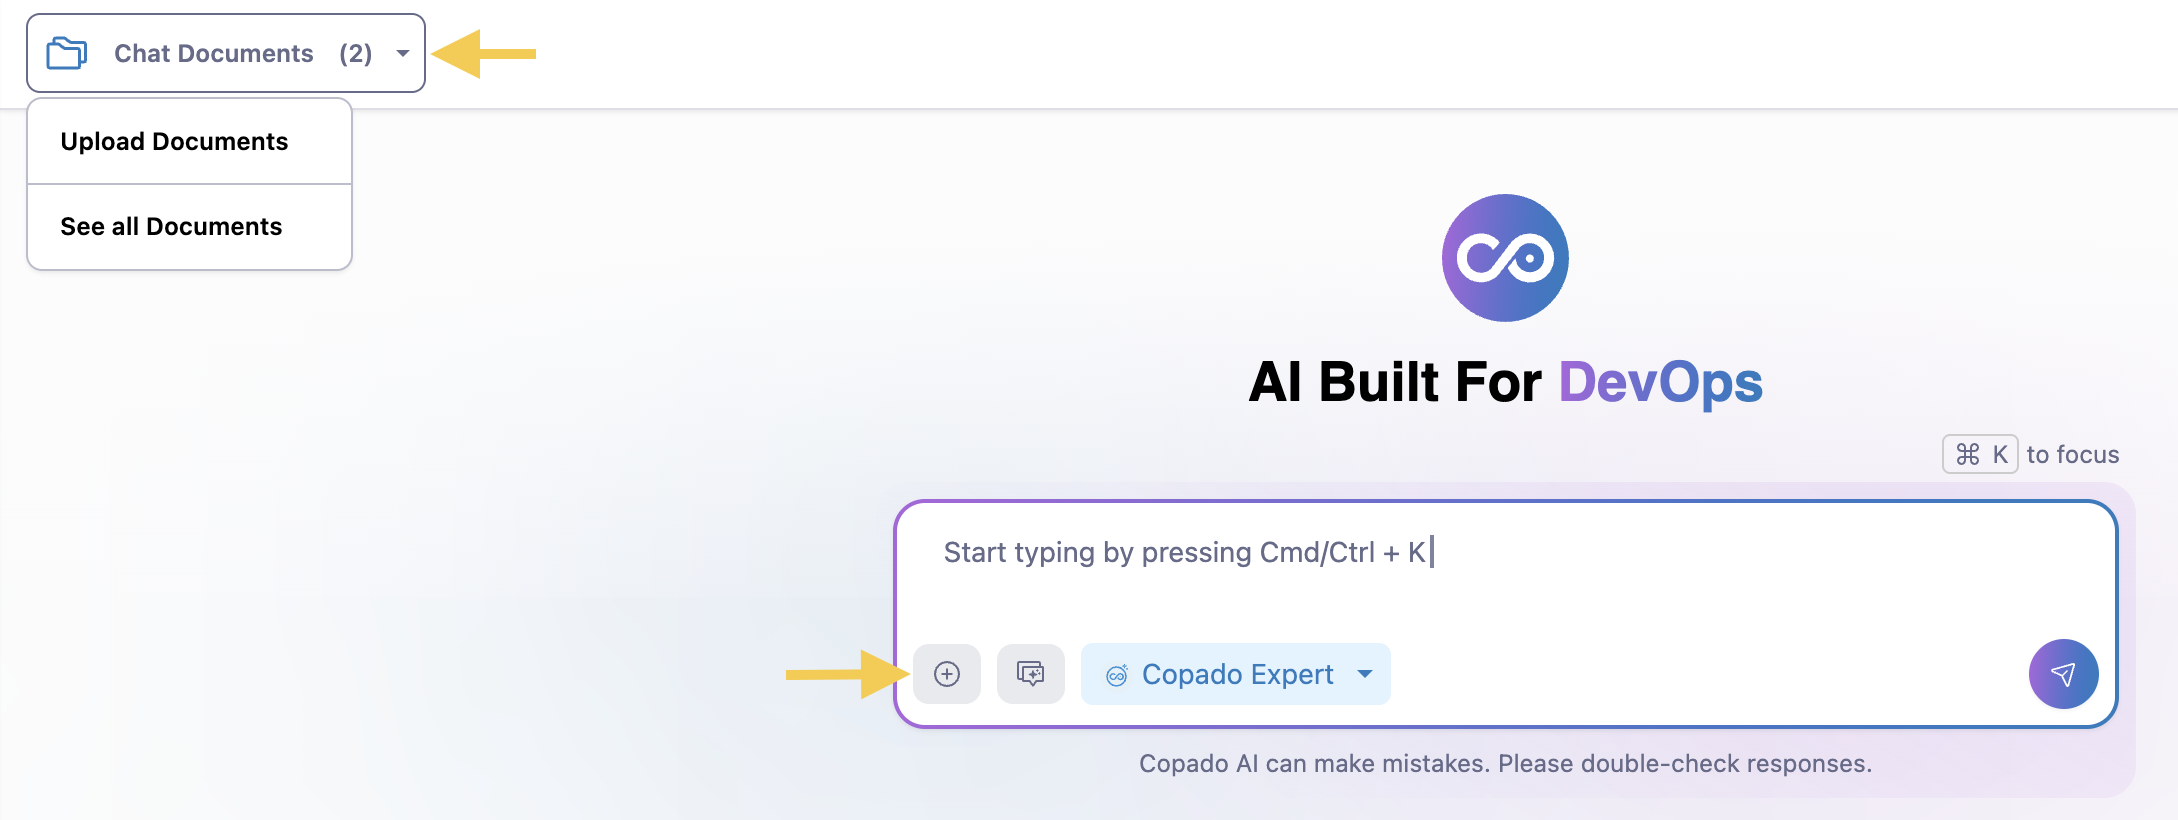Screen dimensions: 2178x820
Task: Click the Copado Expert agent icon
Action: click(1116, 676)
